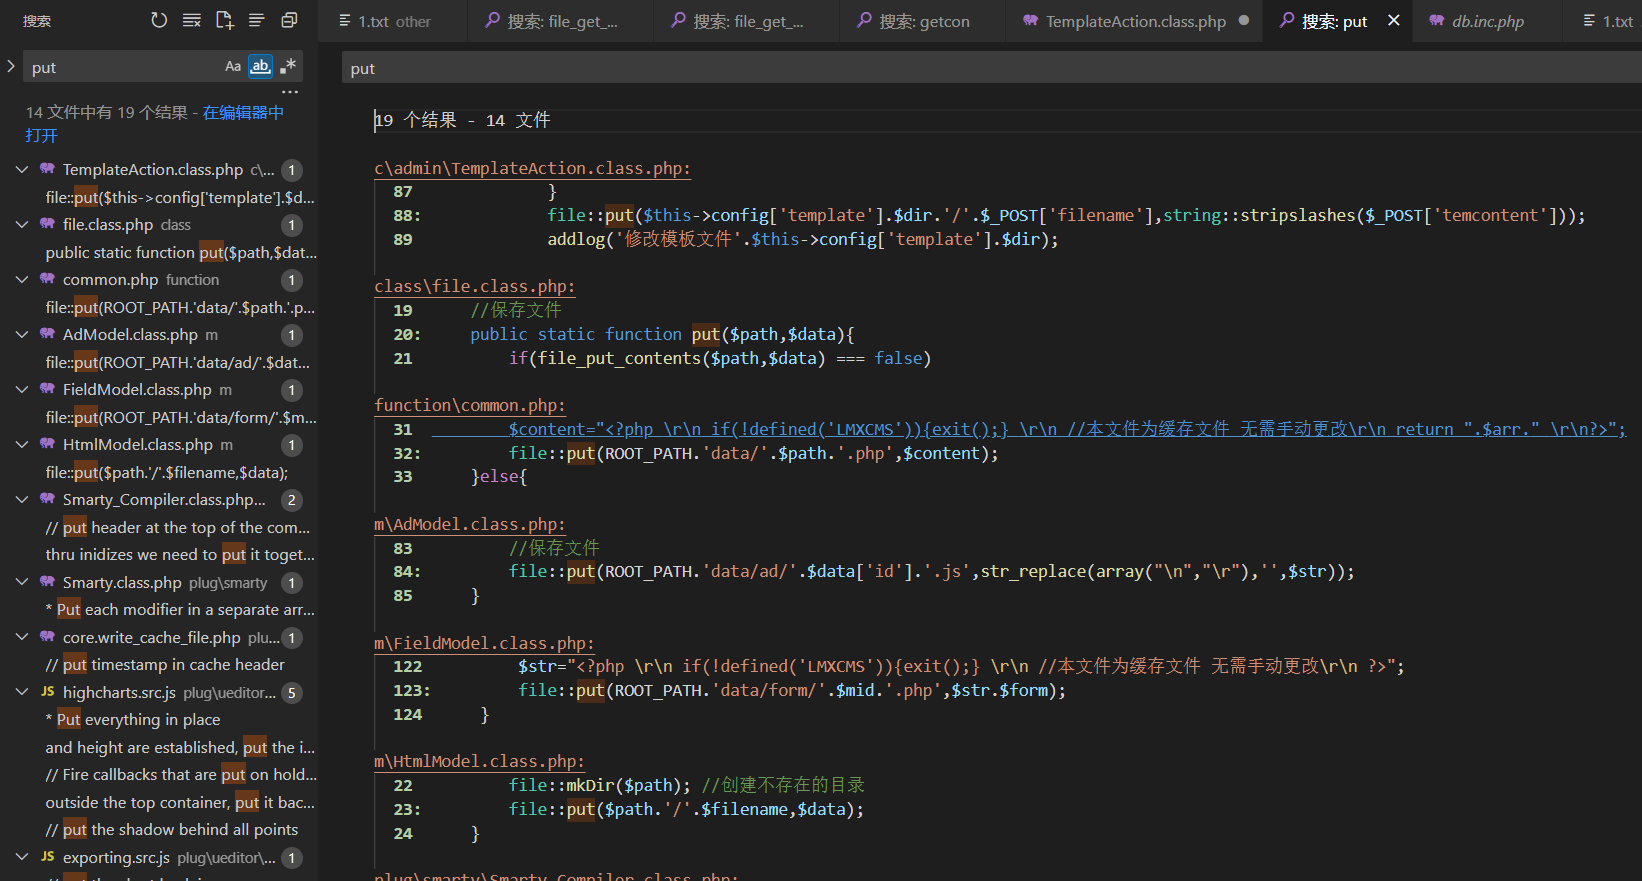1642x881 pixels.
Task: Switch to 搜索: getcon tab
Action: pyautogui.click(x=923, y=21)
